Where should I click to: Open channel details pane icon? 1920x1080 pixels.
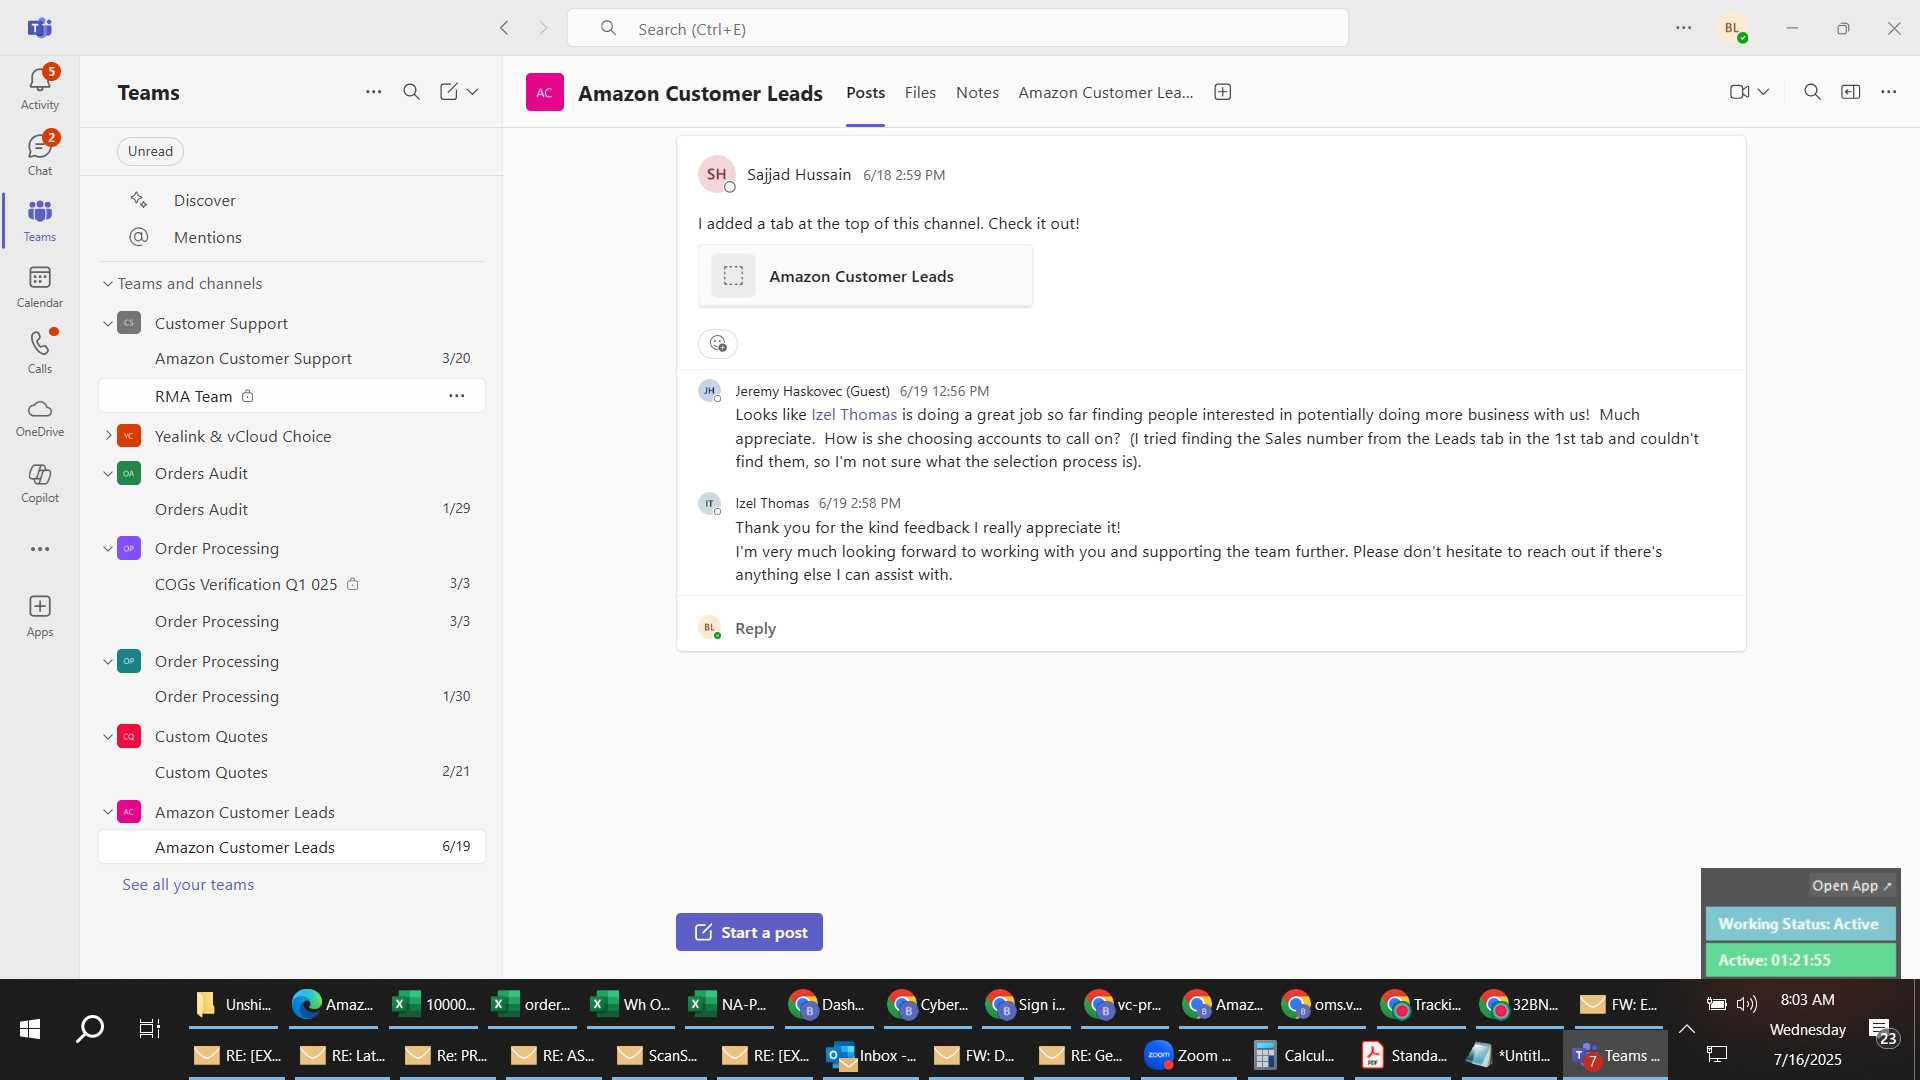pos(1851,92)
